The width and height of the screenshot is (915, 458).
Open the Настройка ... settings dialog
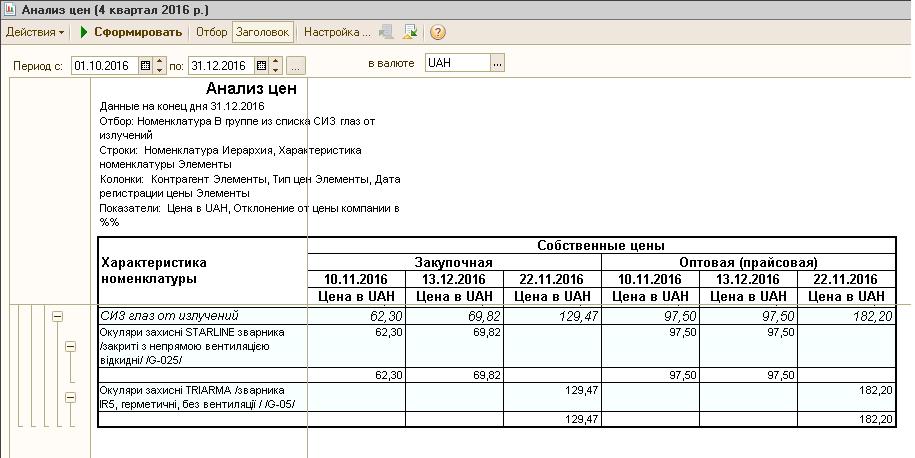337,32
